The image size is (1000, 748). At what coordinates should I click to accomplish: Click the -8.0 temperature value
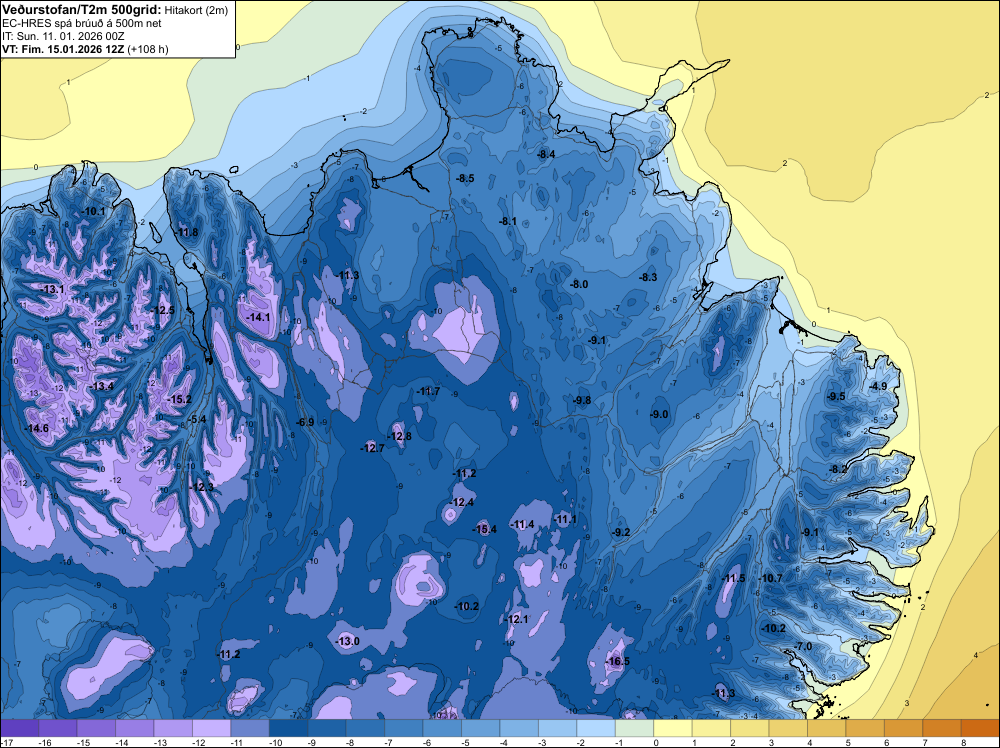[578, 284]
